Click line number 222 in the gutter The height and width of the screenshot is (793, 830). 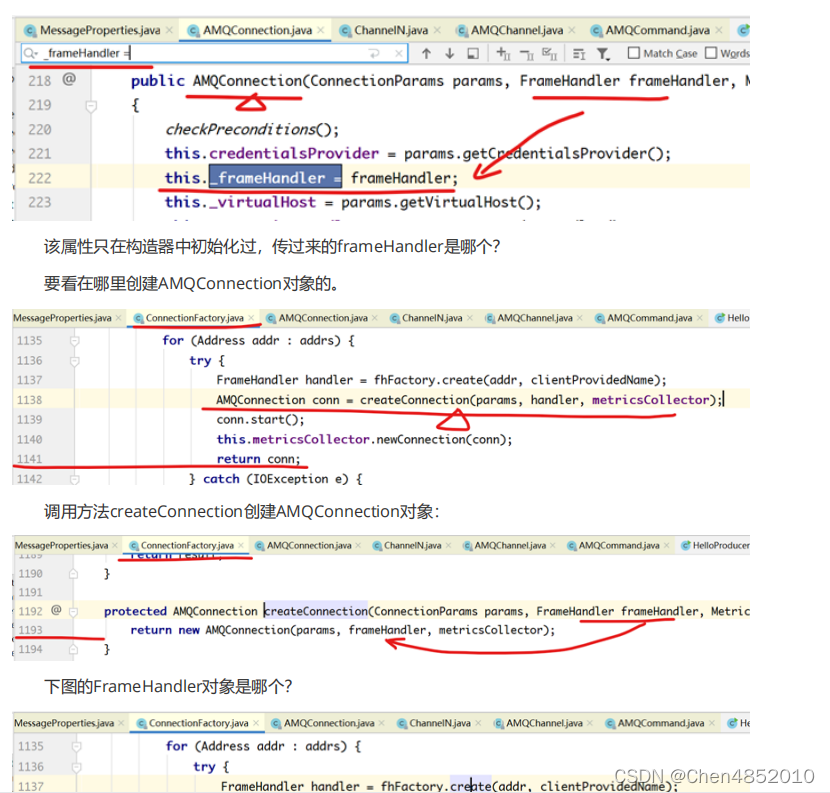[x=40, y=178]
